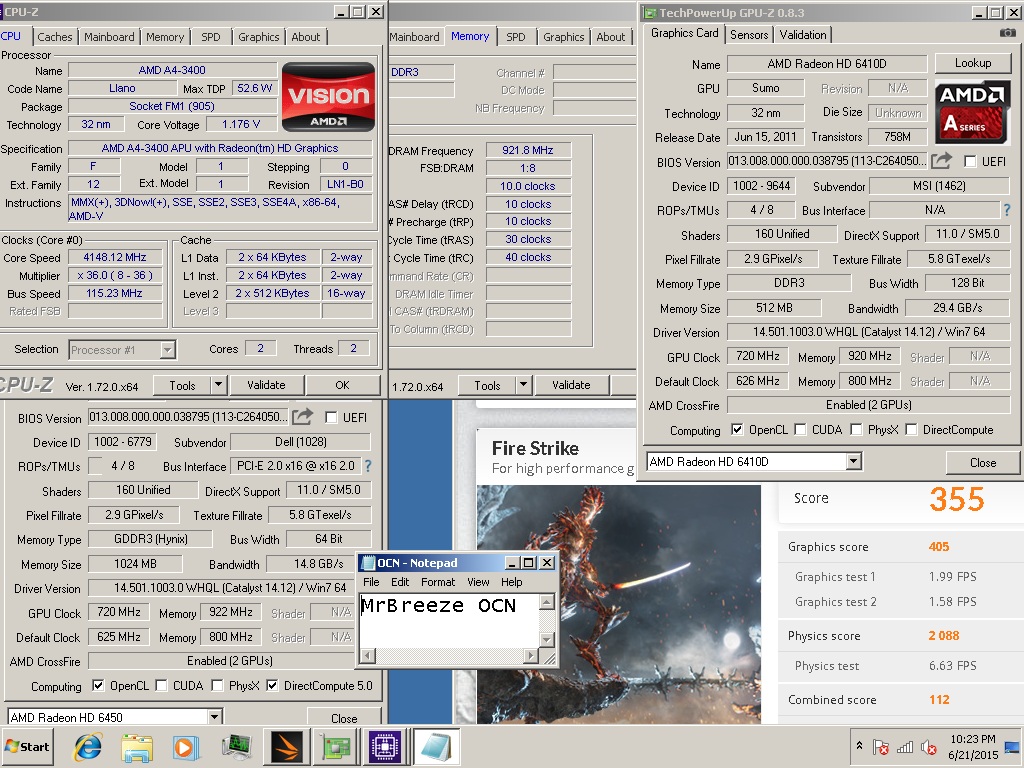Open the Sensors tab in GPU-Z
This screenshot has width=1024, height=768.
(x=748, y=35)
